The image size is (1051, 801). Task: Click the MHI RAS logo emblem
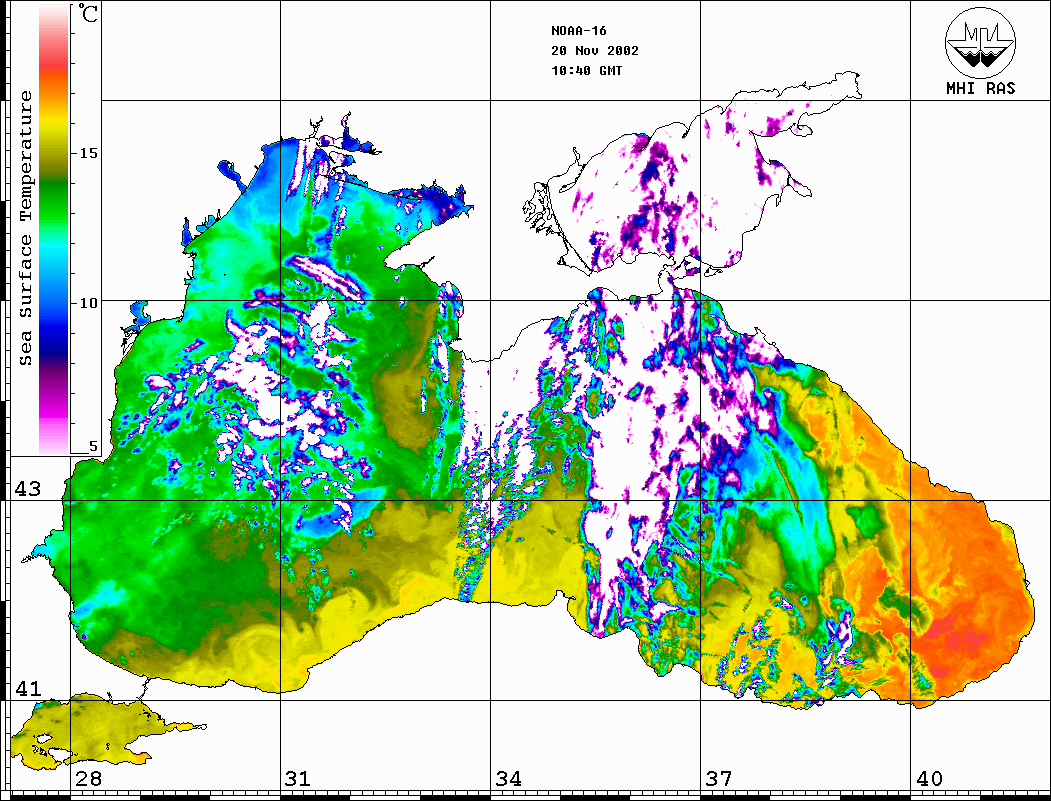[981, 42]
